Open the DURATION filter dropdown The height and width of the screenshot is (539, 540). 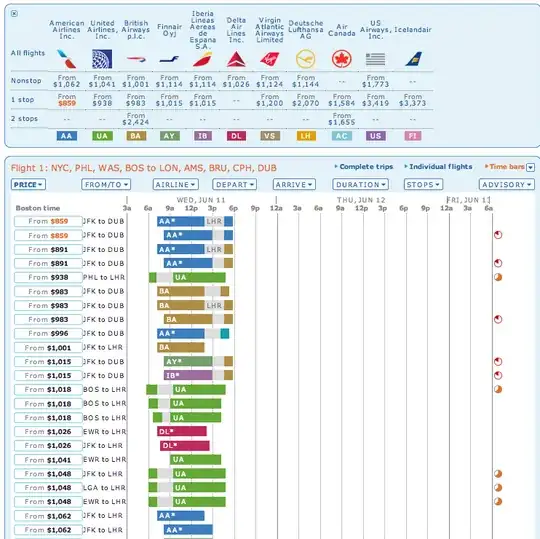tap(361, 185)
